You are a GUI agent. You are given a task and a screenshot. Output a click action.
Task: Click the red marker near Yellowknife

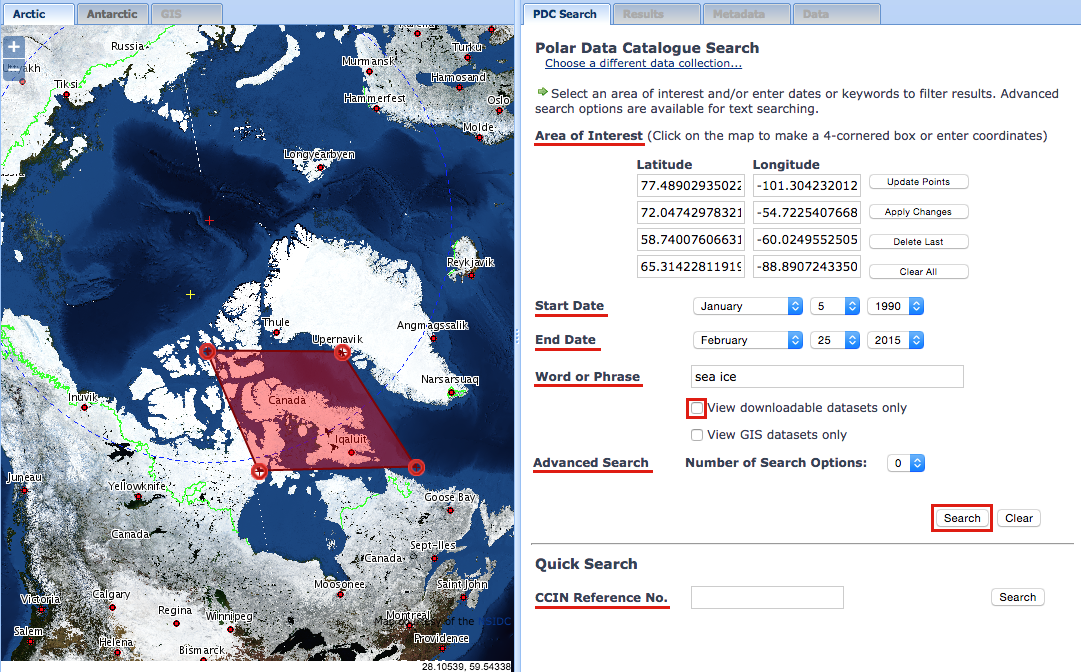(x=138, y=495)
